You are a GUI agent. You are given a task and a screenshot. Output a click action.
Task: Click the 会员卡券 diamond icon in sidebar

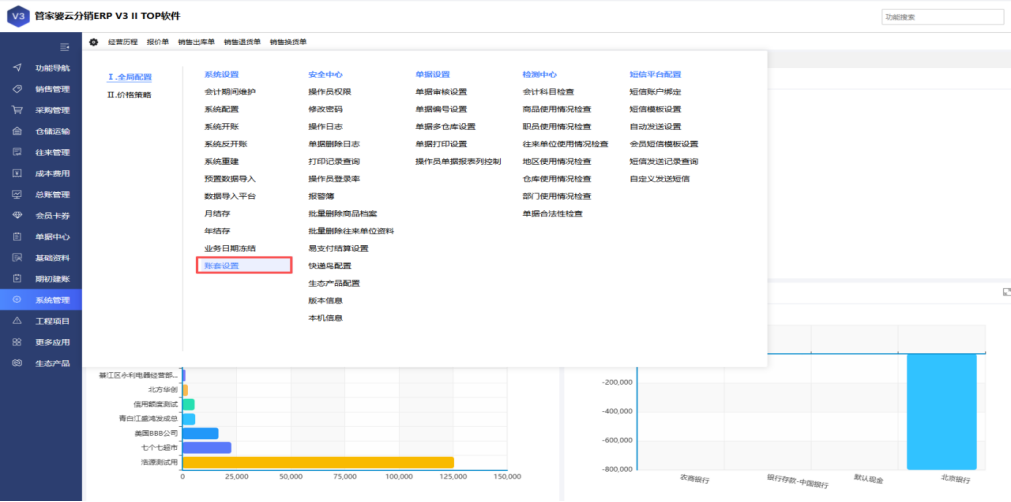16,215
